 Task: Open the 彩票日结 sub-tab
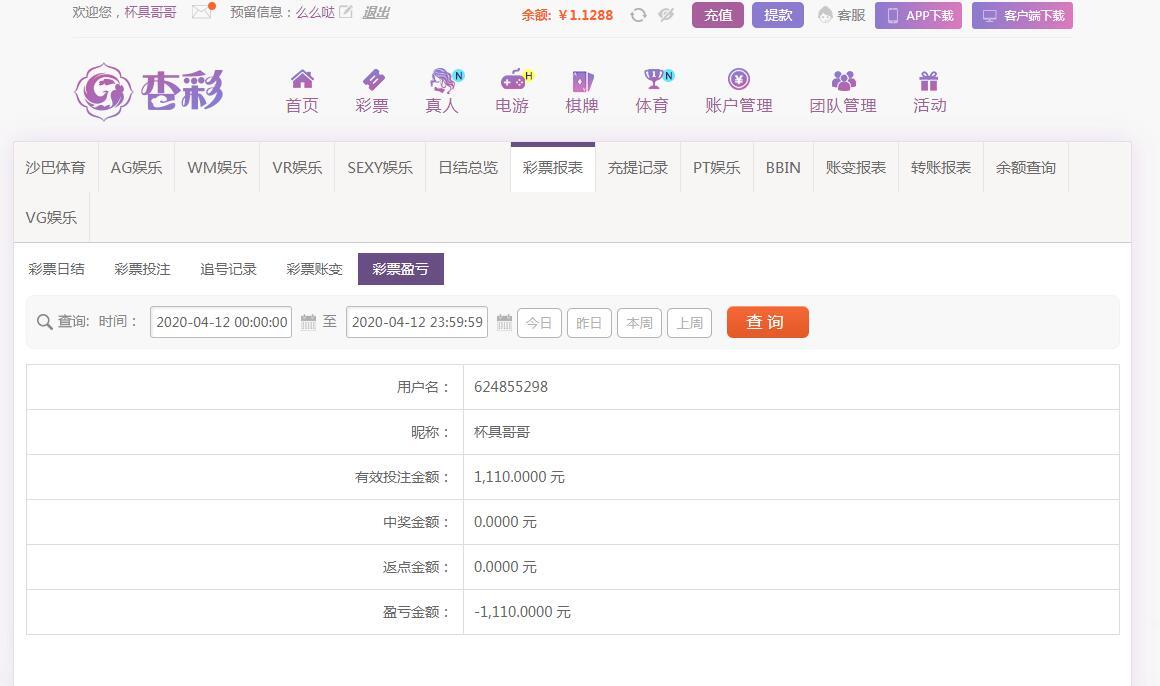point(56,269)
